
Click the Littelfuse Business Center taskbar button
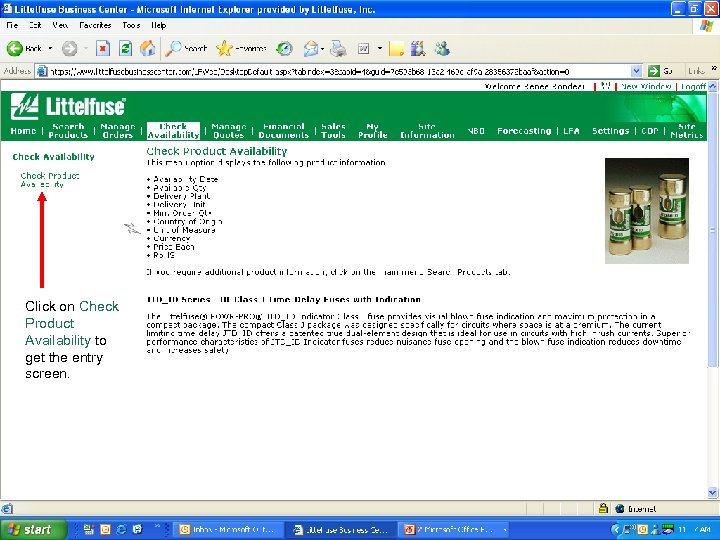341,529
